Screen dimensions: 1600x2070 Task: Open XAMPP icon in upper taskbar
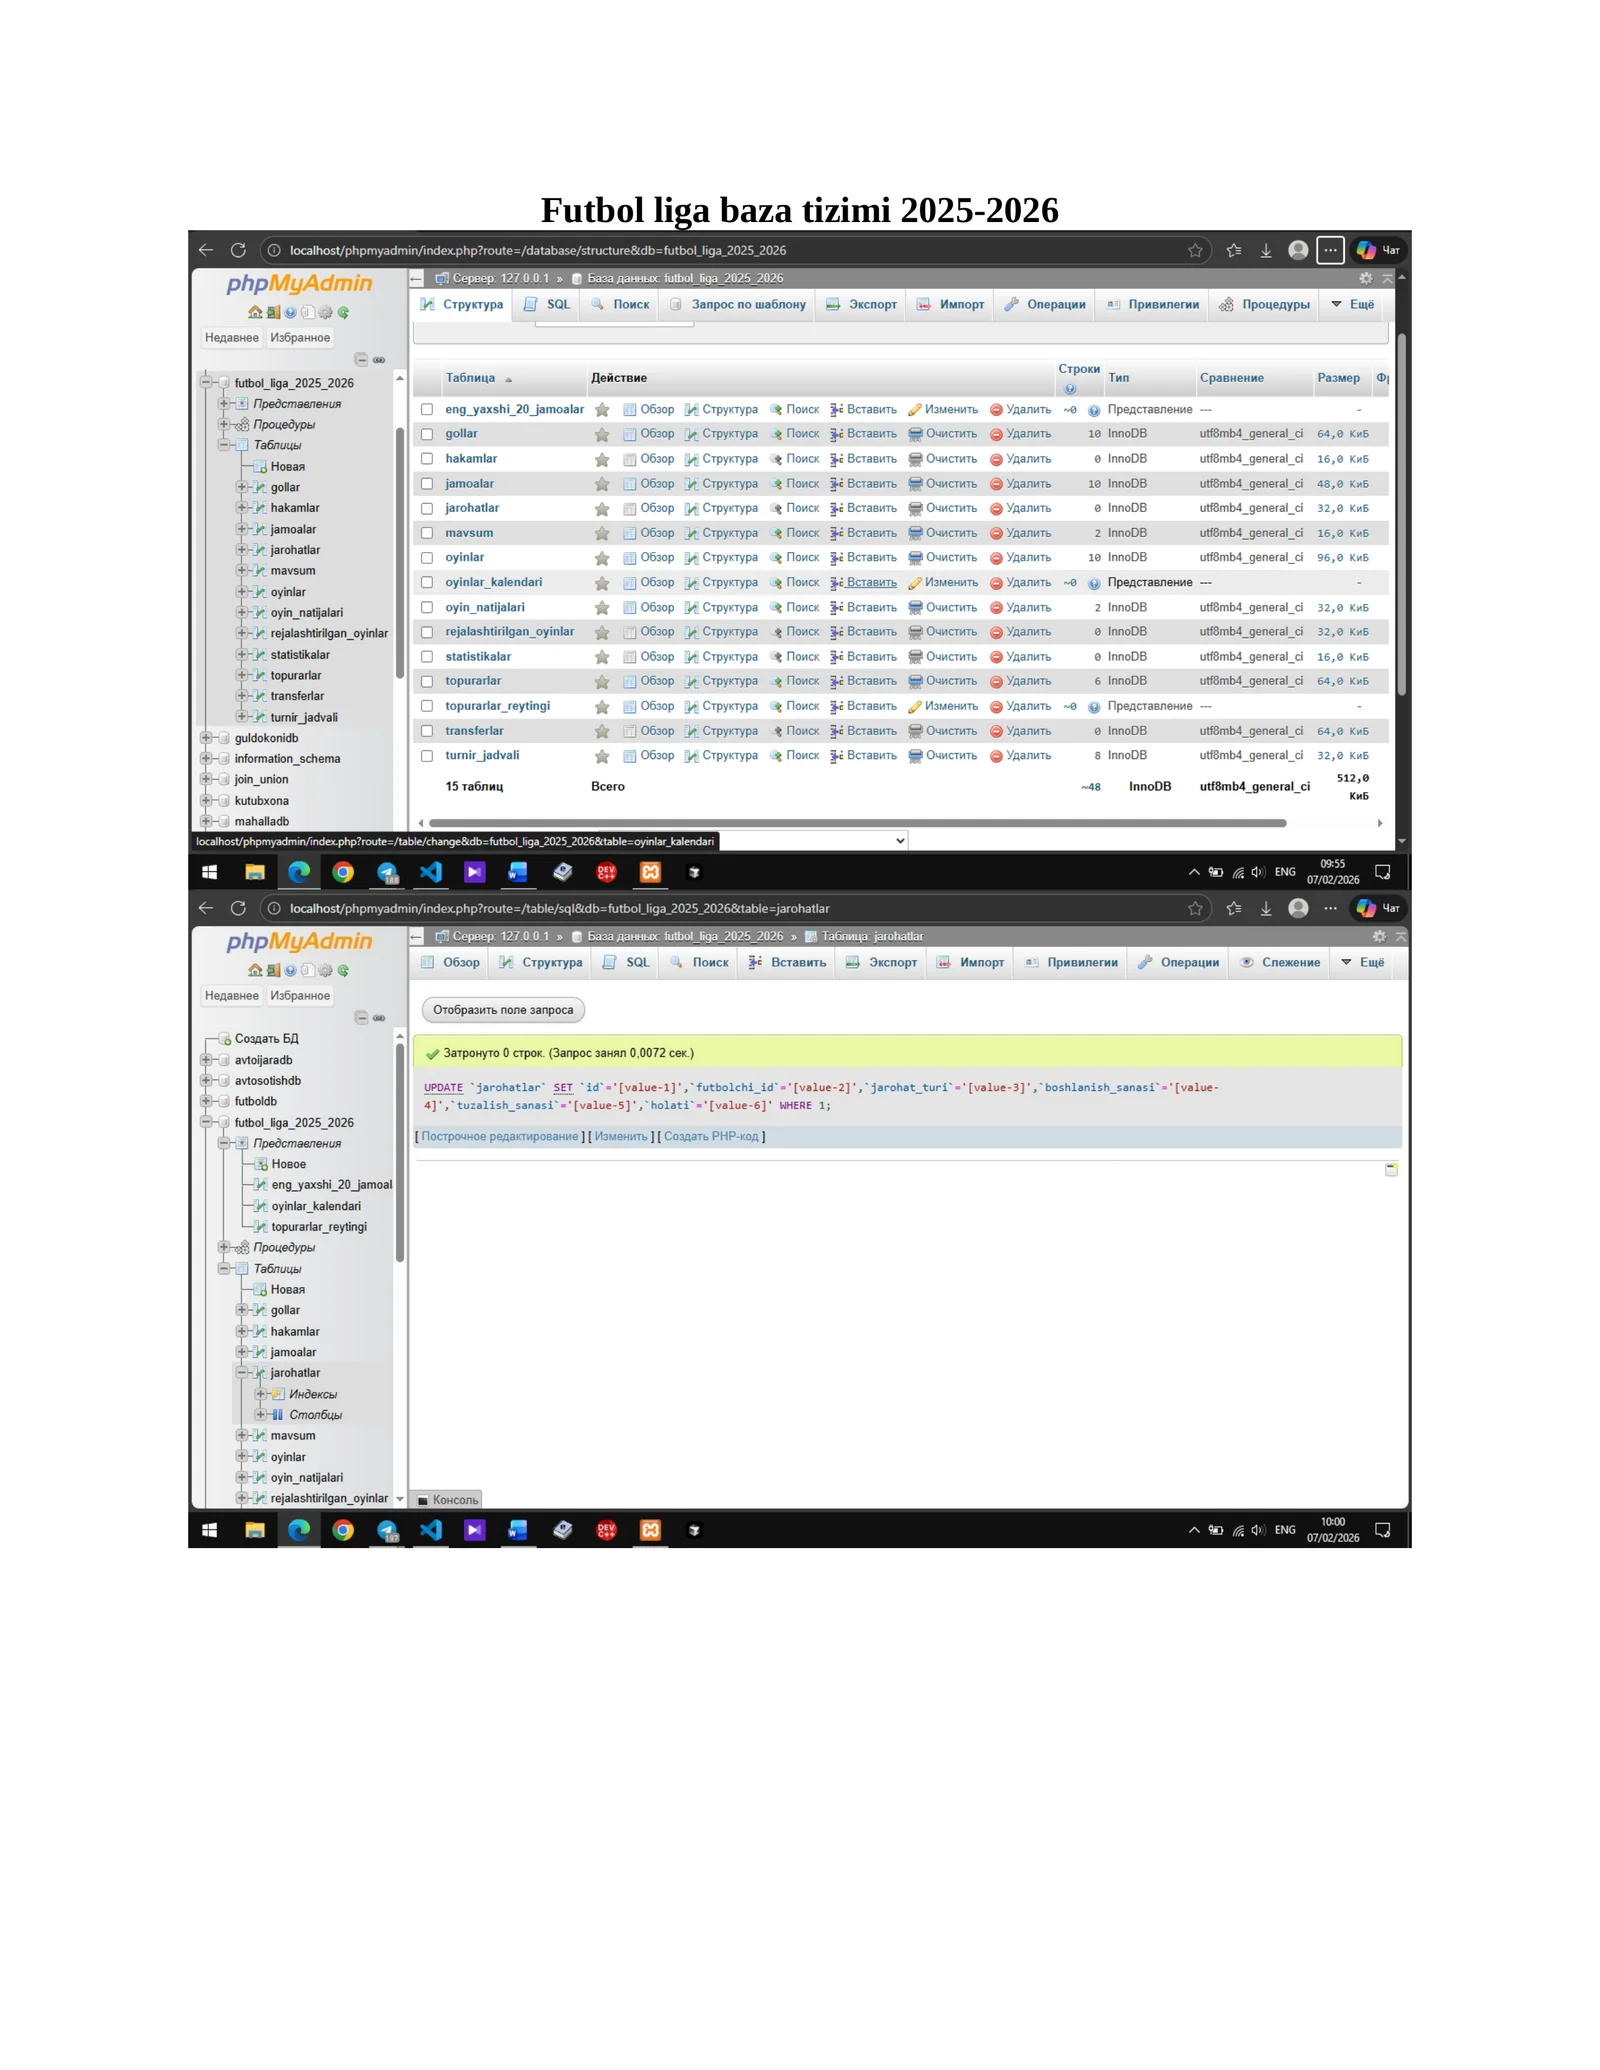click(x=651, y=872)
